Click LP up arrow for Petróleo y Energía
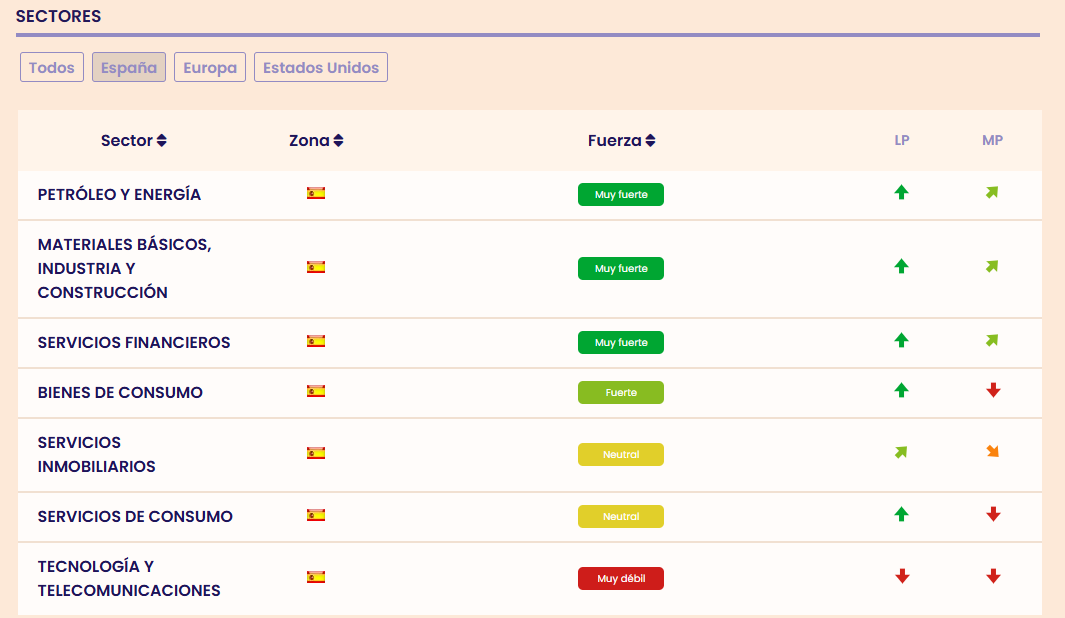This screenshot has height=618, width=1065. 901,193
